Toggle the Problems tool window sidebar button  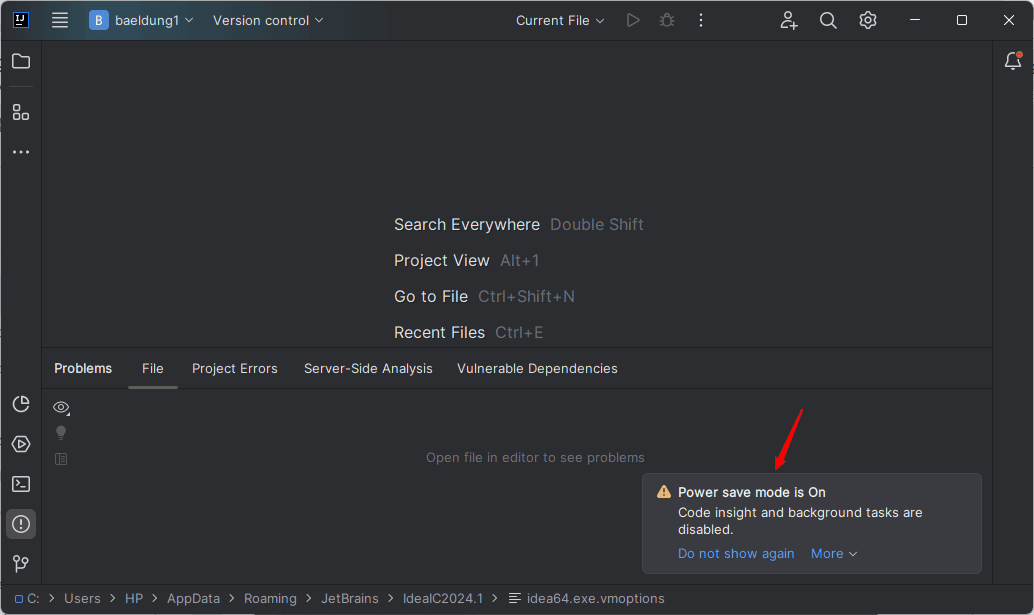click(21, 524)
